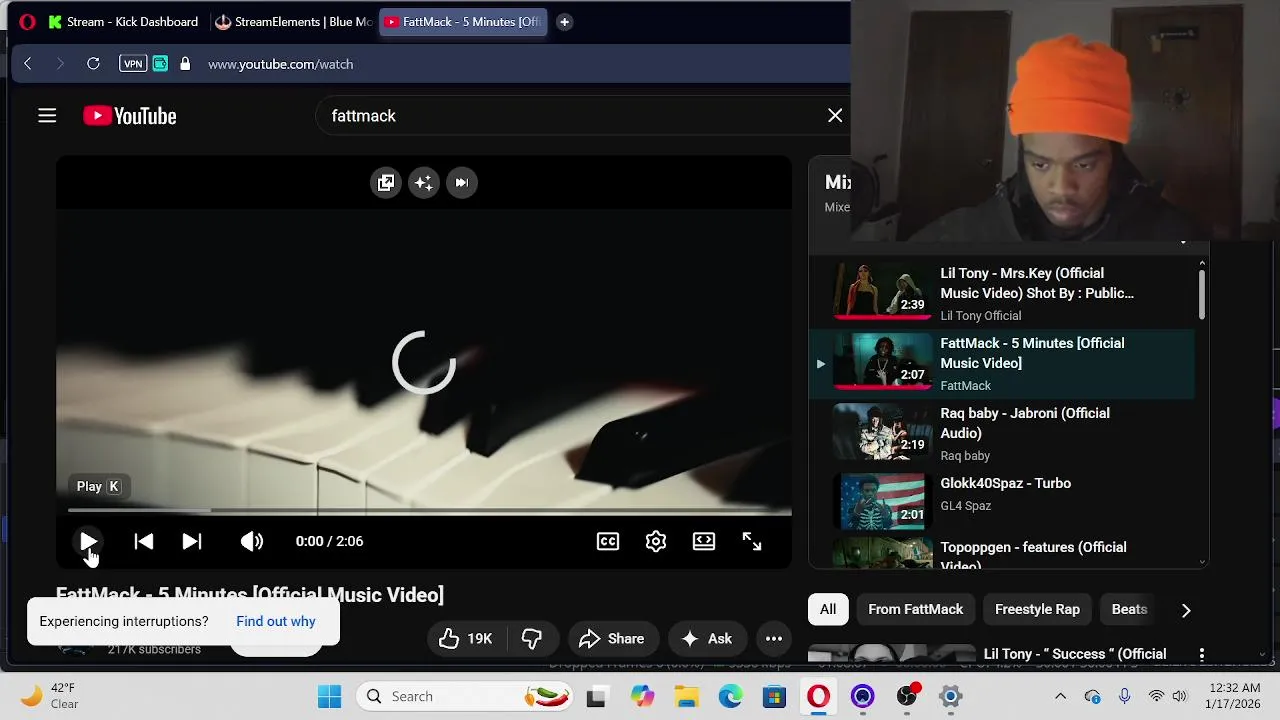Viewport: 1280px width, 720px height.
Task: Click the sparkle enhance overlay icon
Action: coord(424,182)
